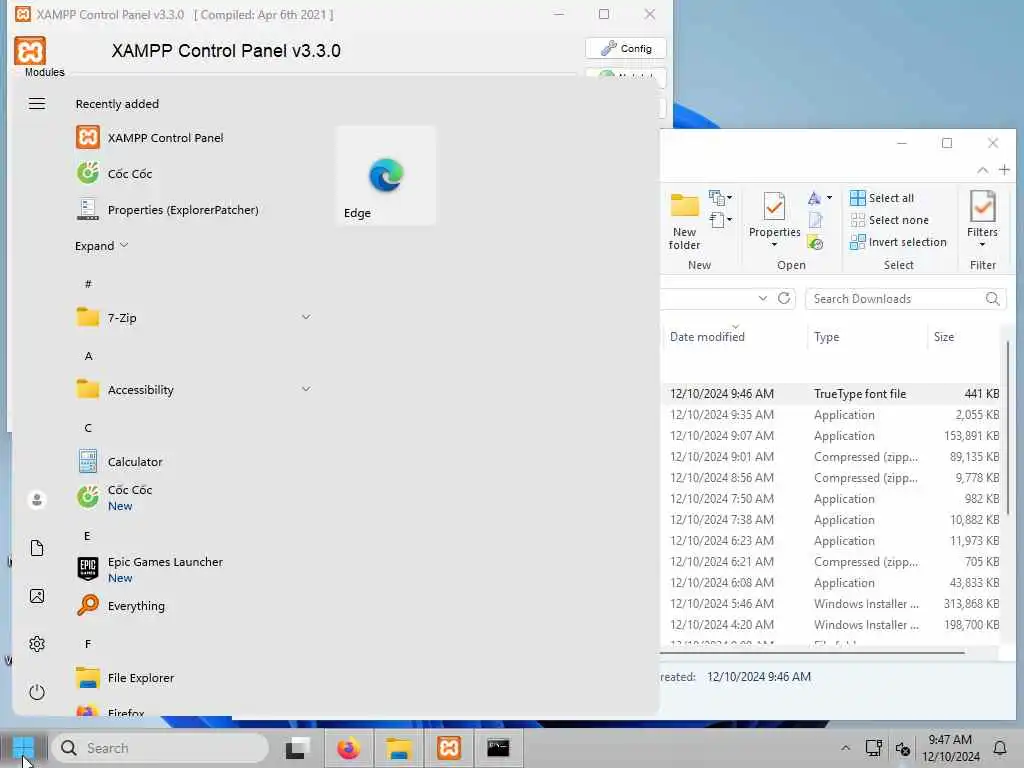
Task: Create a New folder in Explorer
Action: [684, 221]
